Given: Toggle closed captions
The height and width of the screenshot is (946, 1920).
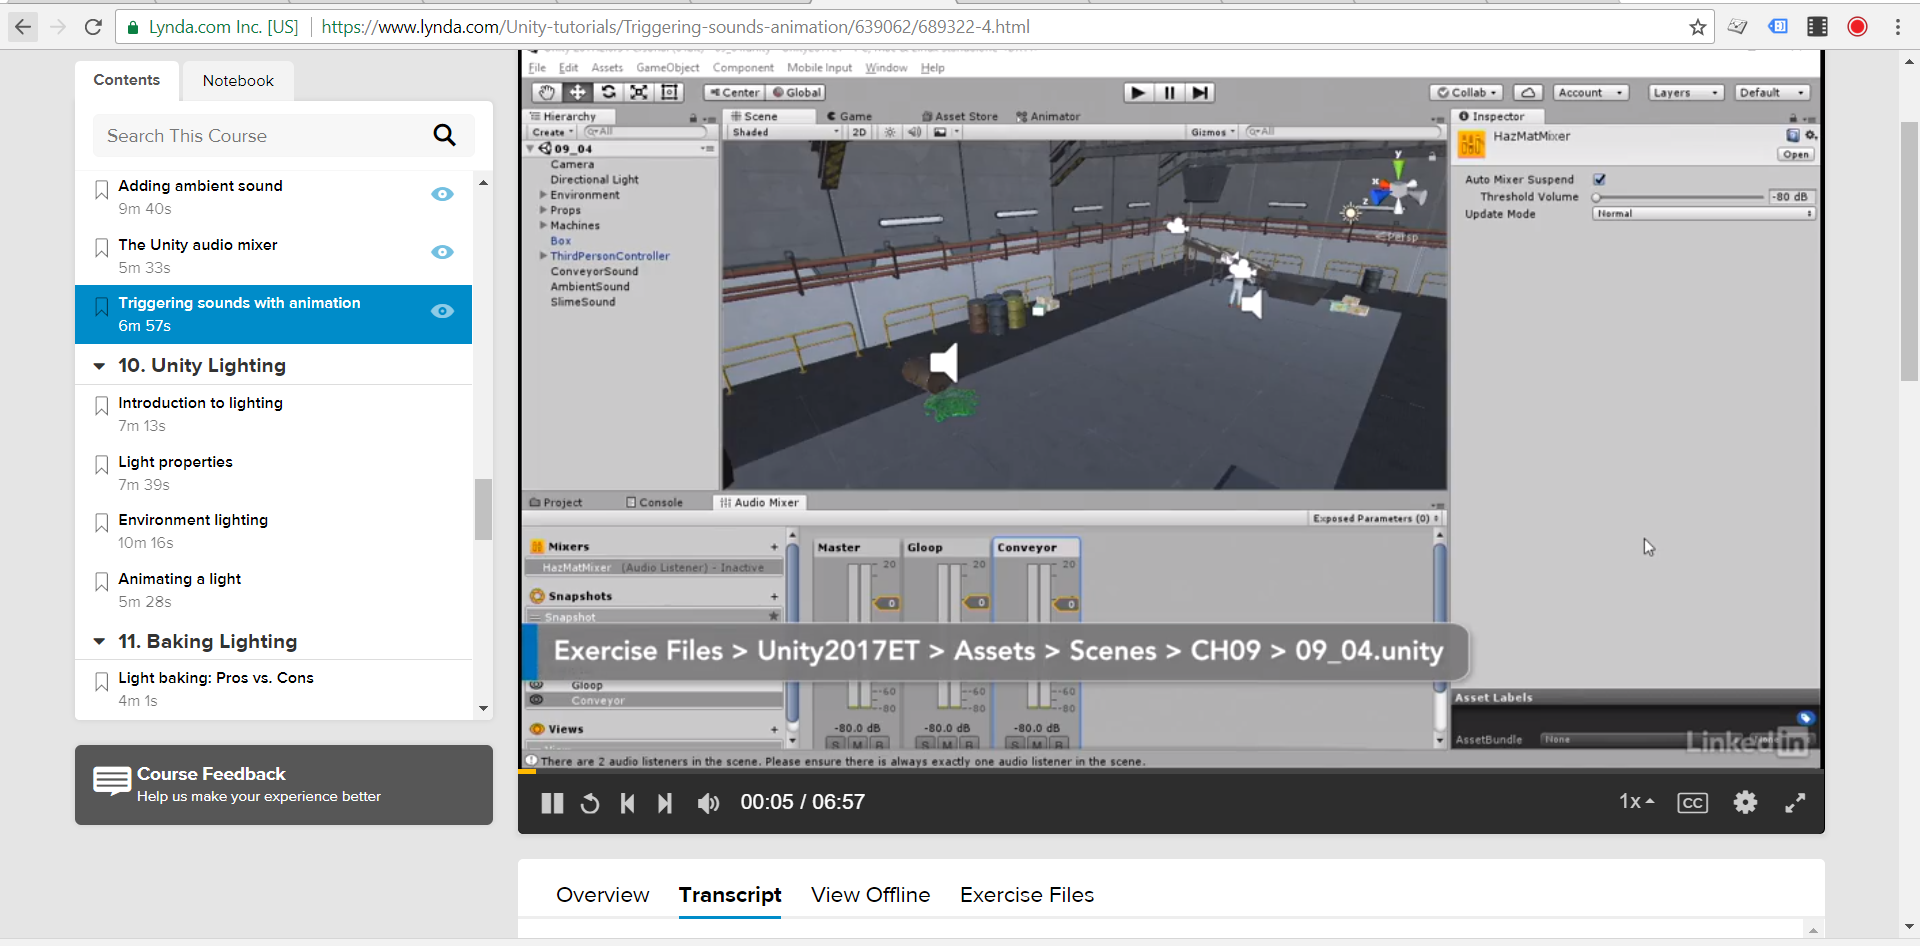Looking at the screenshot, I should click(x=1692, y=803).
